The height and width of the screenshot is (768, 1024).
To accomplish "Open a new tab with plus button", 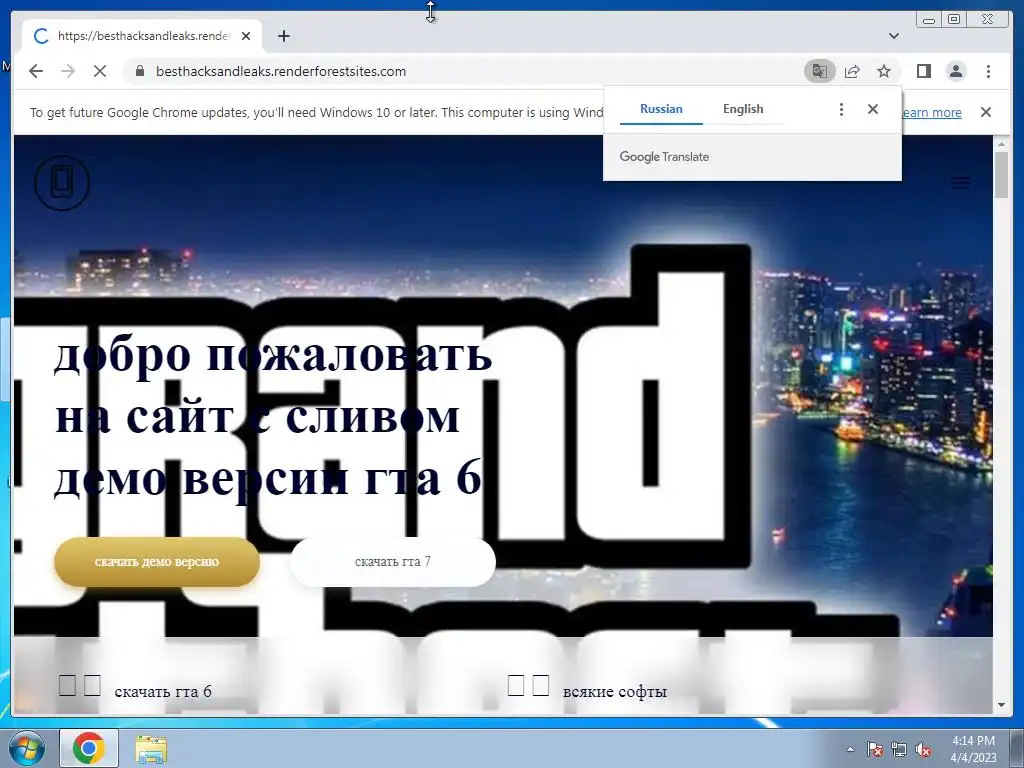I will click(x=283, y=36).
